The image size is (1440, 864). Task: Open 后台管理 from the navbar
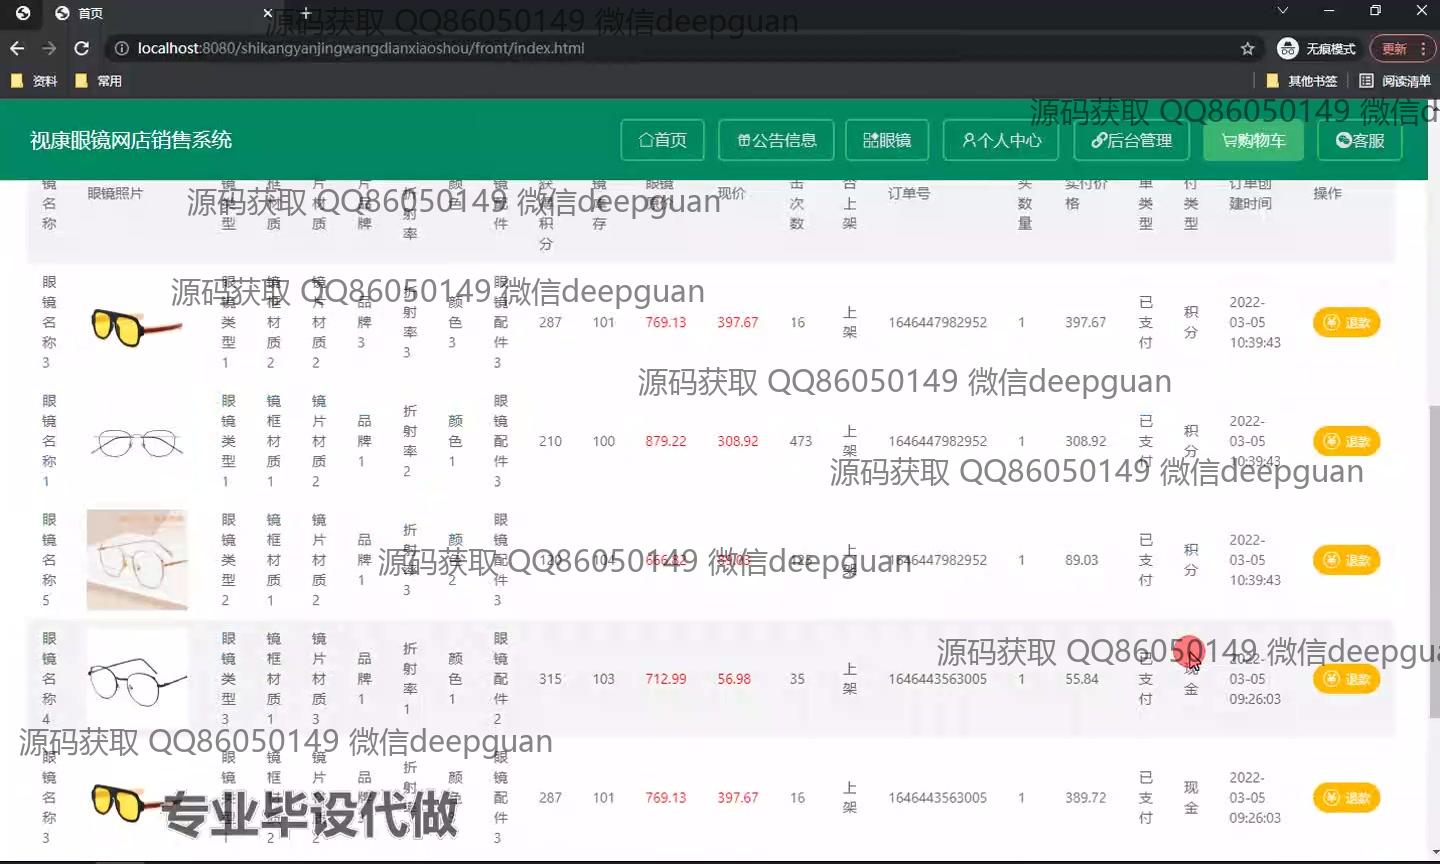tap(1131, 140)
